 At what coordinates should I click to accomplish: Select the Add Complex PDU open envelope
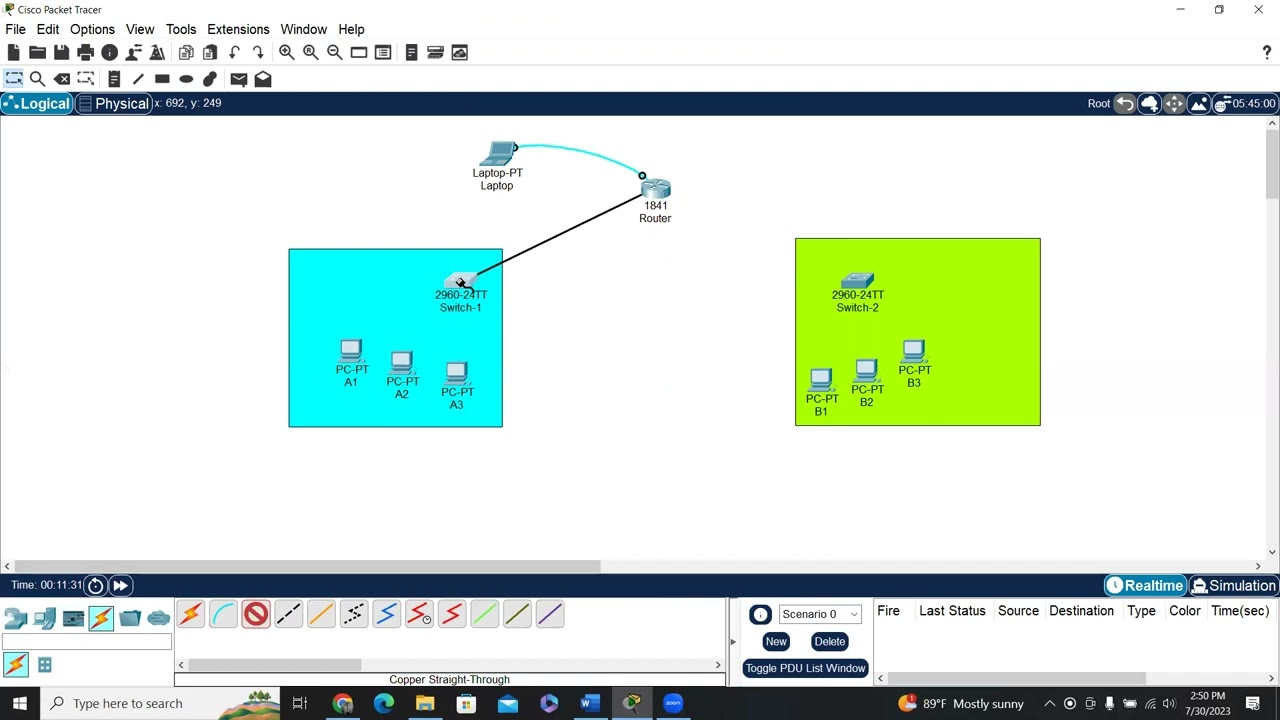[263, 79]
